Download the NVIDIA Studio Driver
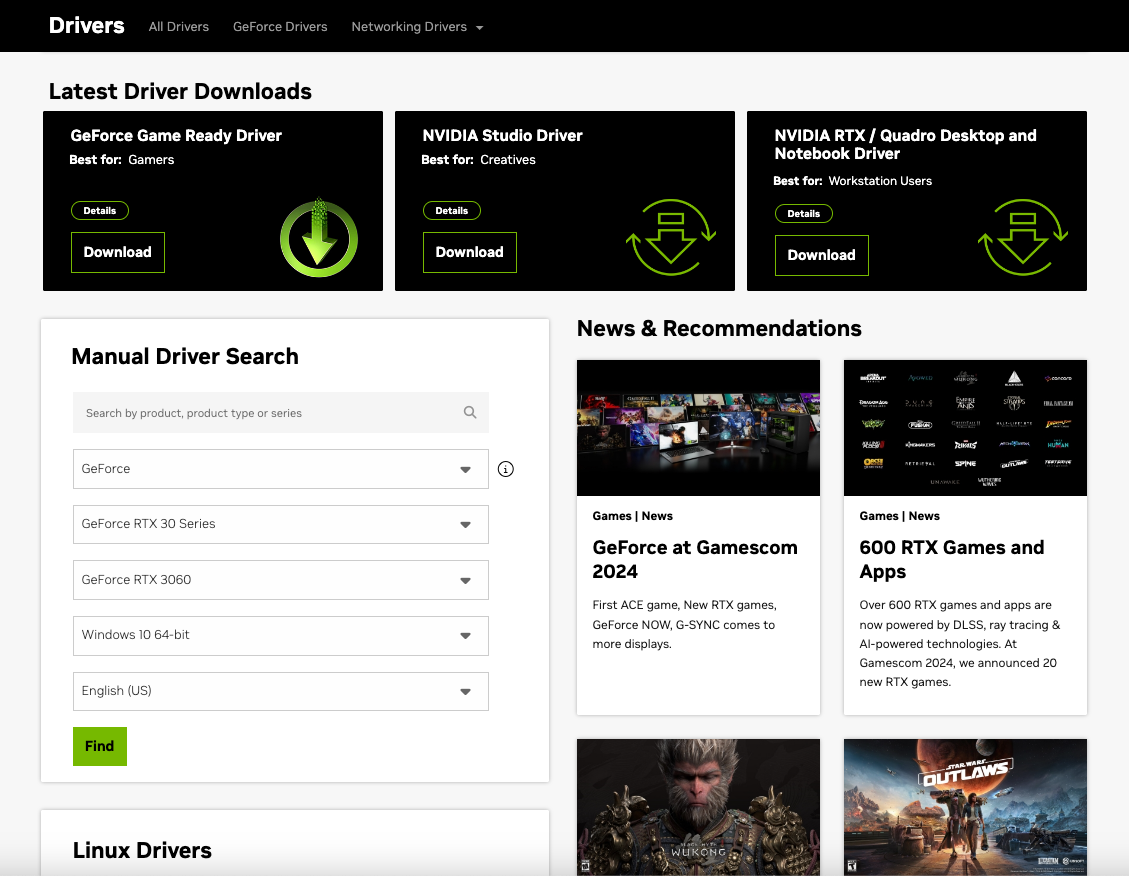The image size is (1129, 876). tap(470, 252)
